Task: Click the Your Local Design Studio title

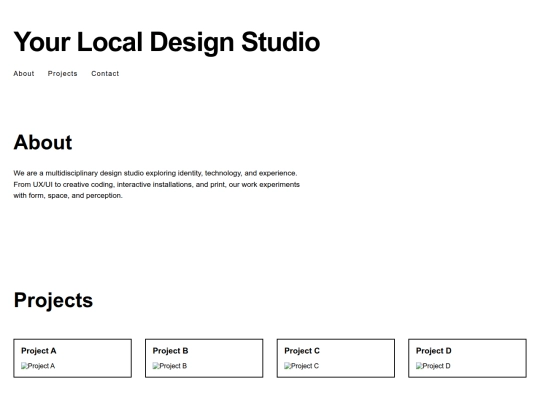Action: 167,42
